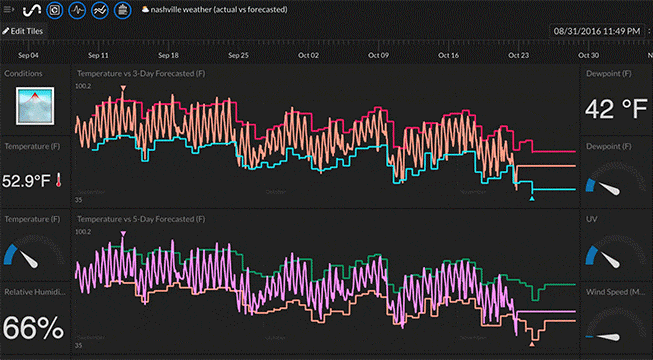Click the UV gauge dial

tap(616, 252)
